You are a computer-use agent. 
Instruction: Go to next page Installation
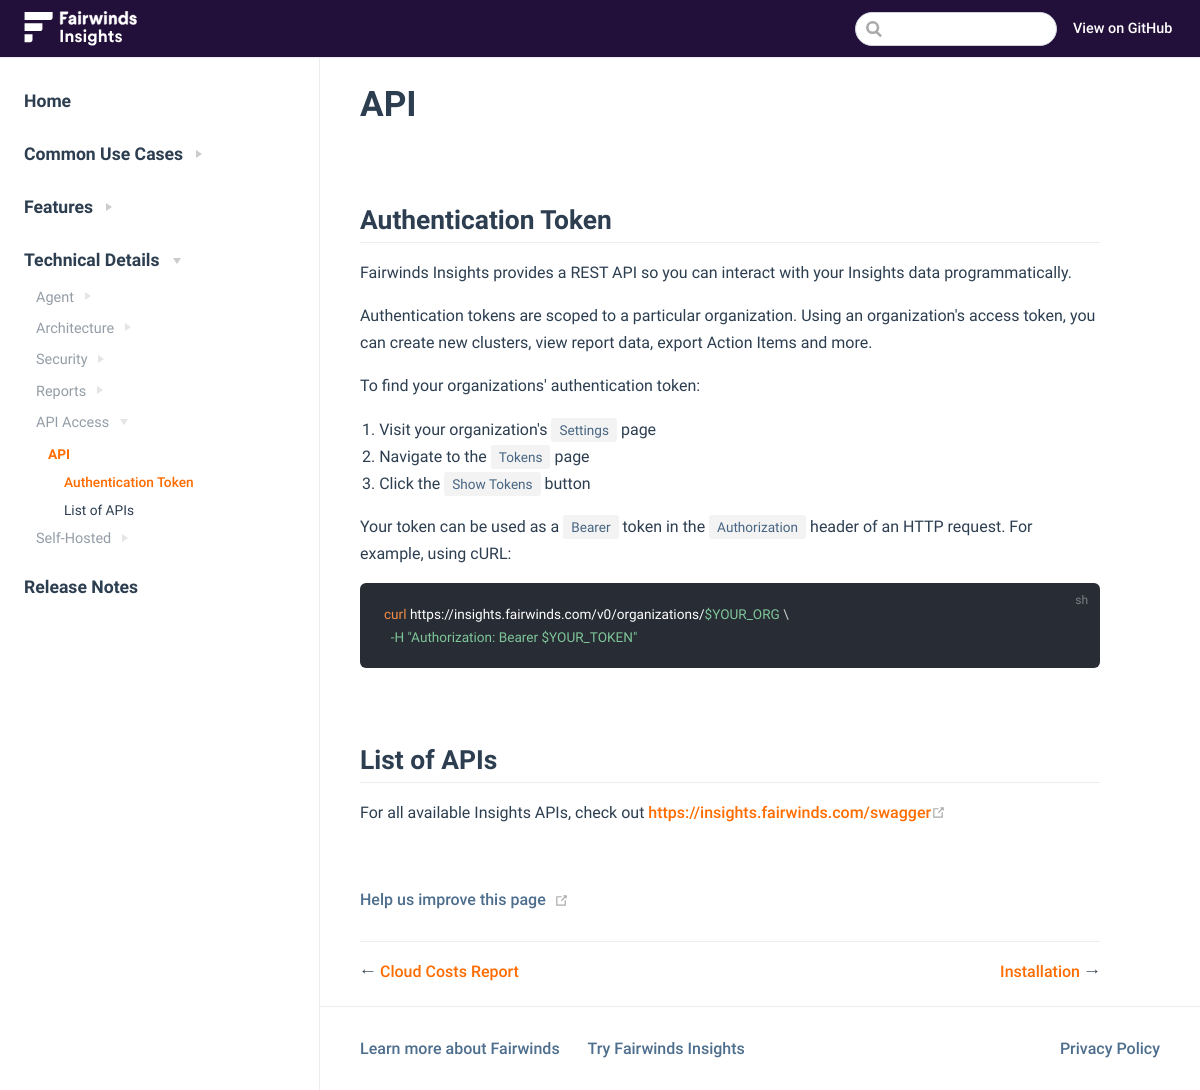click(x=1040, y=972)
